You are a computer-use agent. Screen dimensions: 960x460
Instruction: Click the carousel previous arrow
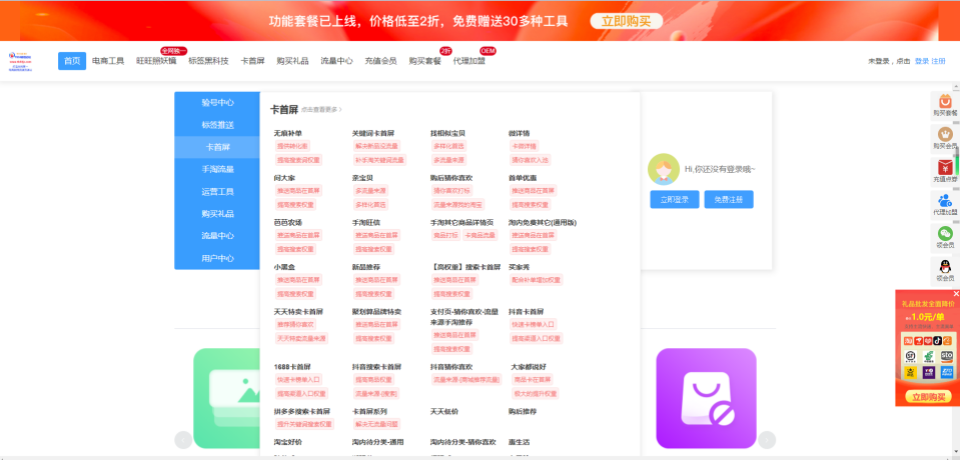[183, 440]
